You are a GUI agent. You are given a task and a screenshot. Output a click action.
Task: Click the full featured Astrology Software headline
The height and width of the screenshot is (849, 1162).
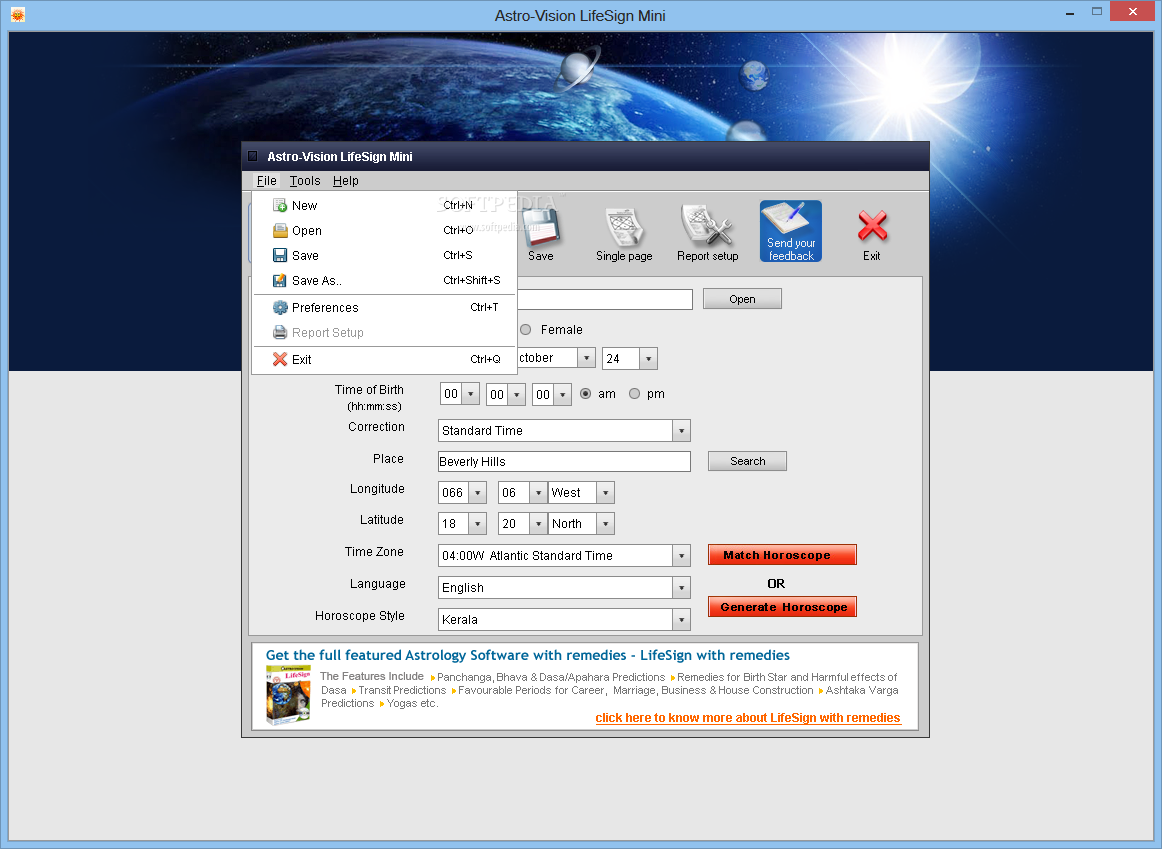528,655
